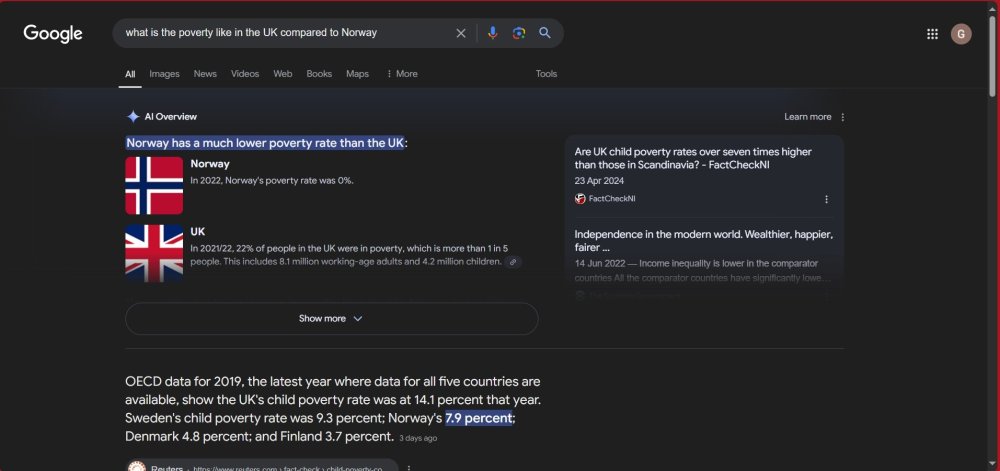
Task: Expand AI Overview with Show more
Action: [x=332, y=319]
